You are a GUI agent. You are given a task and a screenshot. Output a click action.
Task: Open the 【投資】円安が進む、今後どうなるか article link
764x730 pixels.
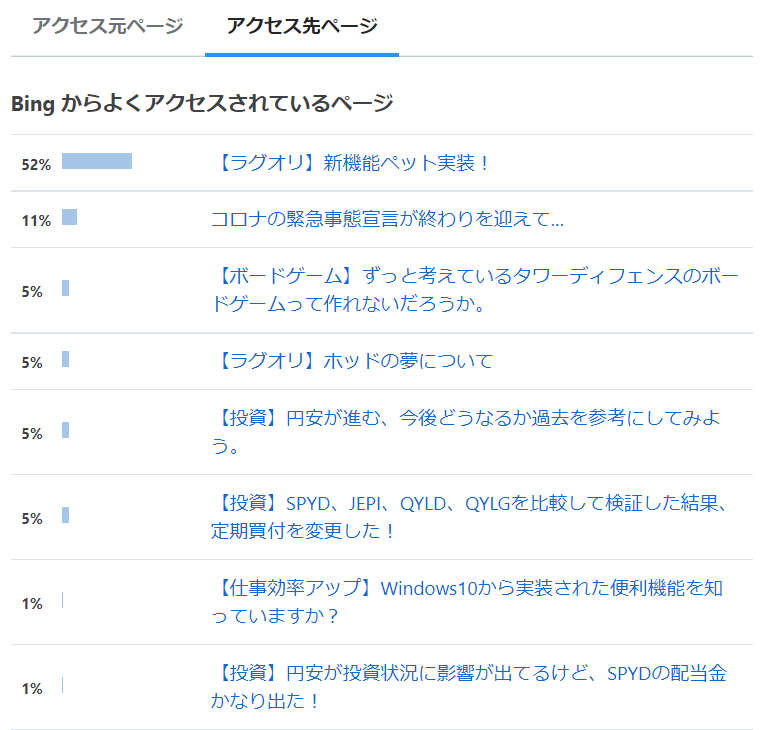pyautogui.click(x=466, y=432)
